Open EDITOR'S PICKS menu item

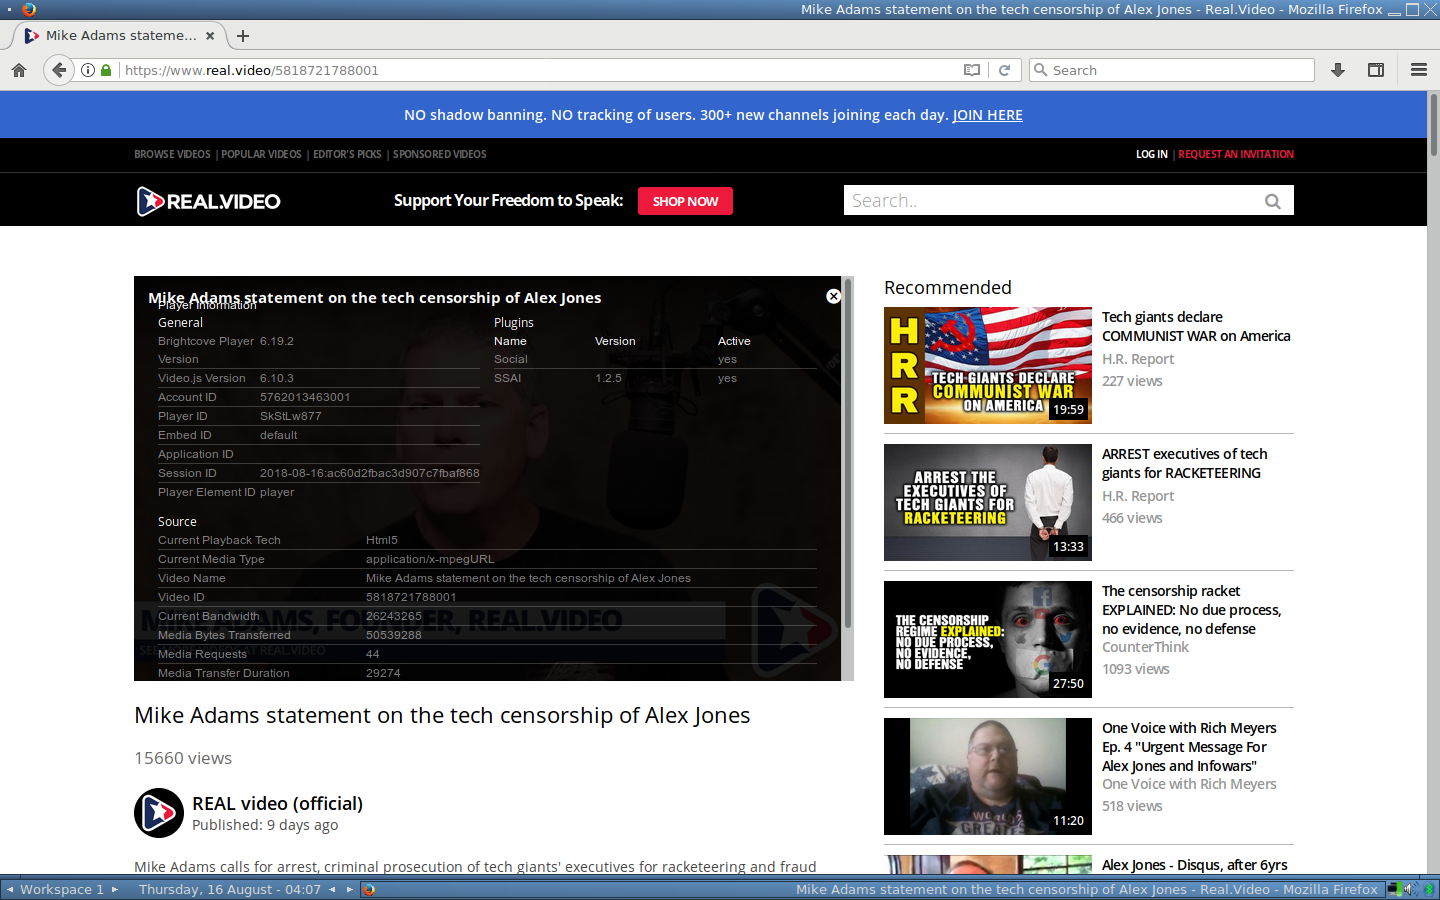click(x=347, y=154)
